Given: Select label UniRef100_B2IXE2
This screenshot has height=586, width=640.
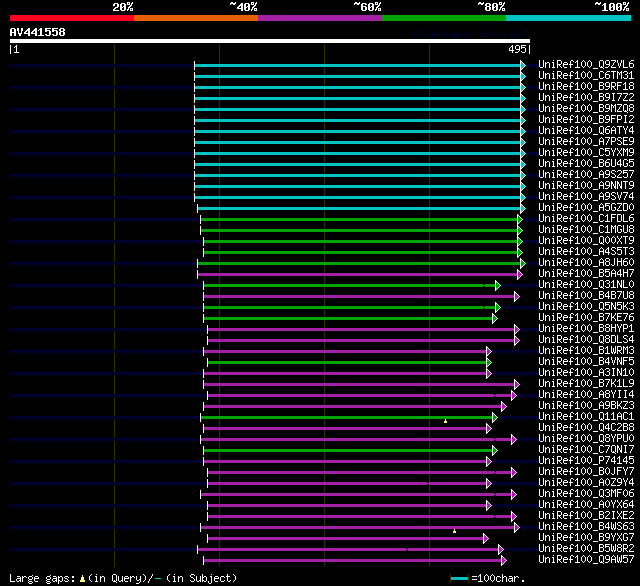Looking at the screenshot, I should click(586, 516).
